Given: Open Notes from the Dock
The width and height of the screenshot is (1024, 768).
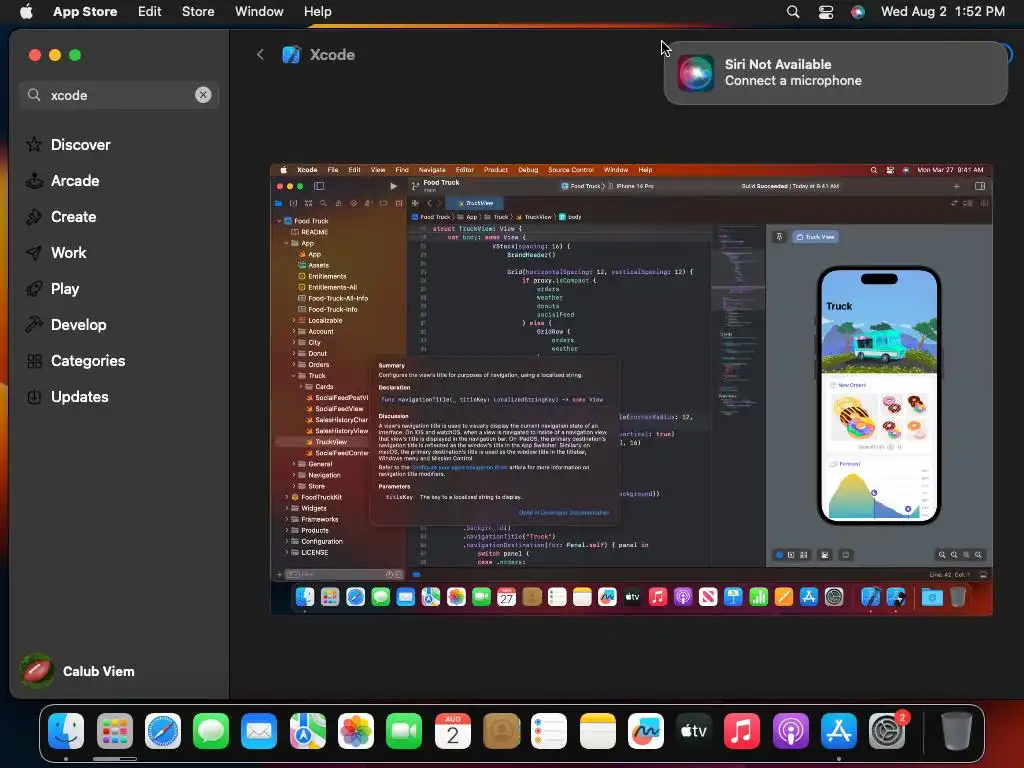Looking at the screenshot, I should pyautogui.click(x=598, y=731).
